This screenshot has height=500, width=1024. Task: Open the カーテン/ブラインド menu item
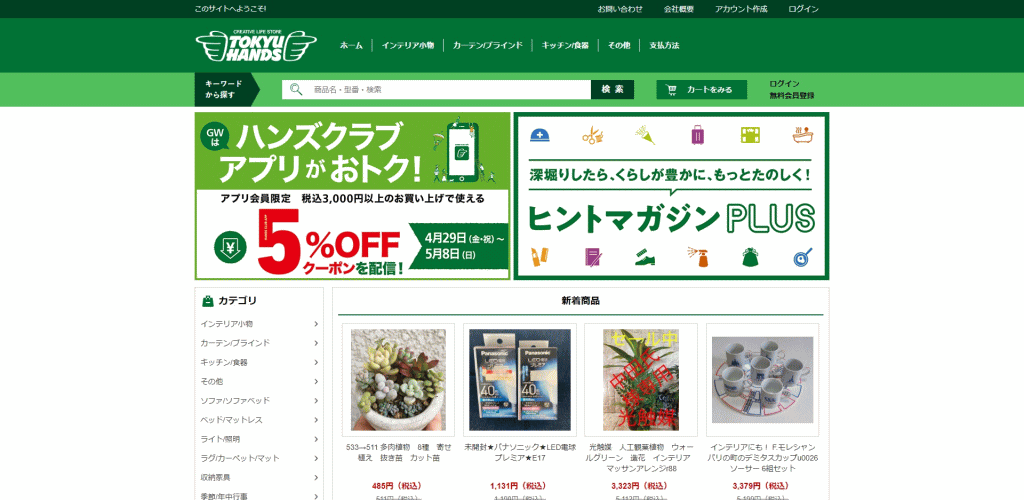[488, 46]
